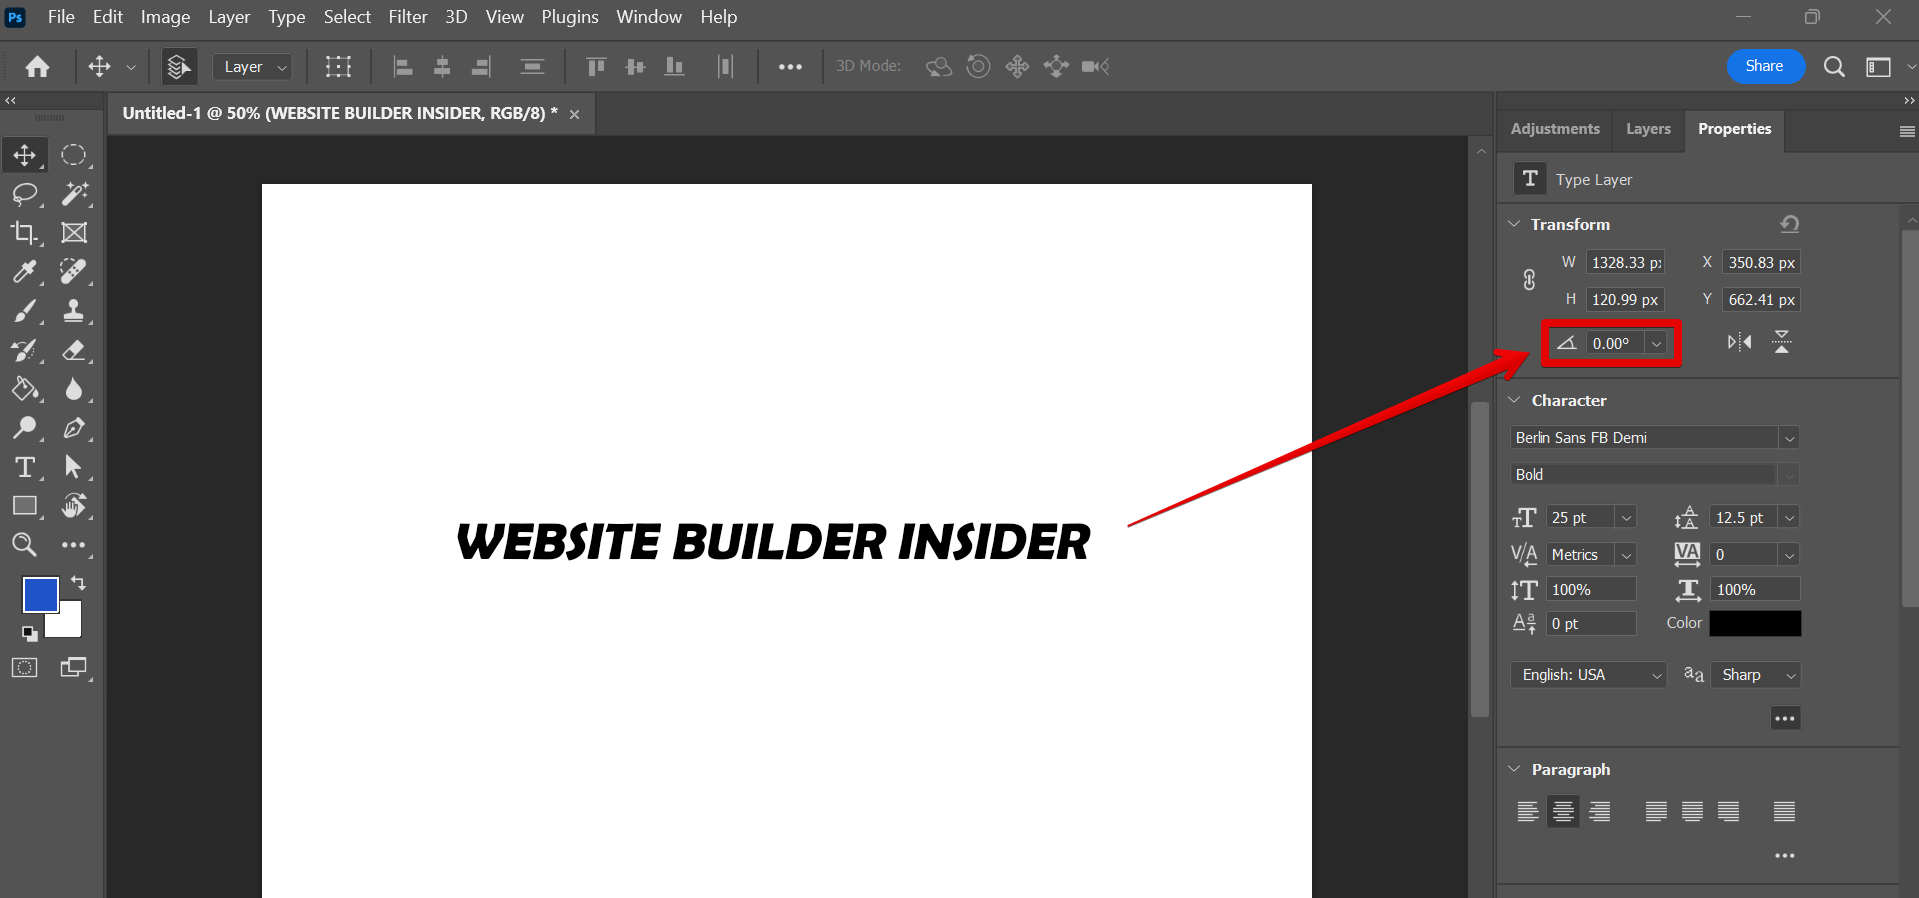Select the Crop tool
The image size is (1919, 898).
coord(24,233)
